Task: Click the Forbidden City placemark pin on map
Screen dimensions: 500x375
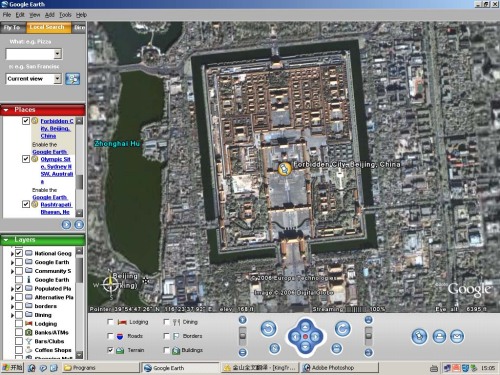Action: coord(284,169)
